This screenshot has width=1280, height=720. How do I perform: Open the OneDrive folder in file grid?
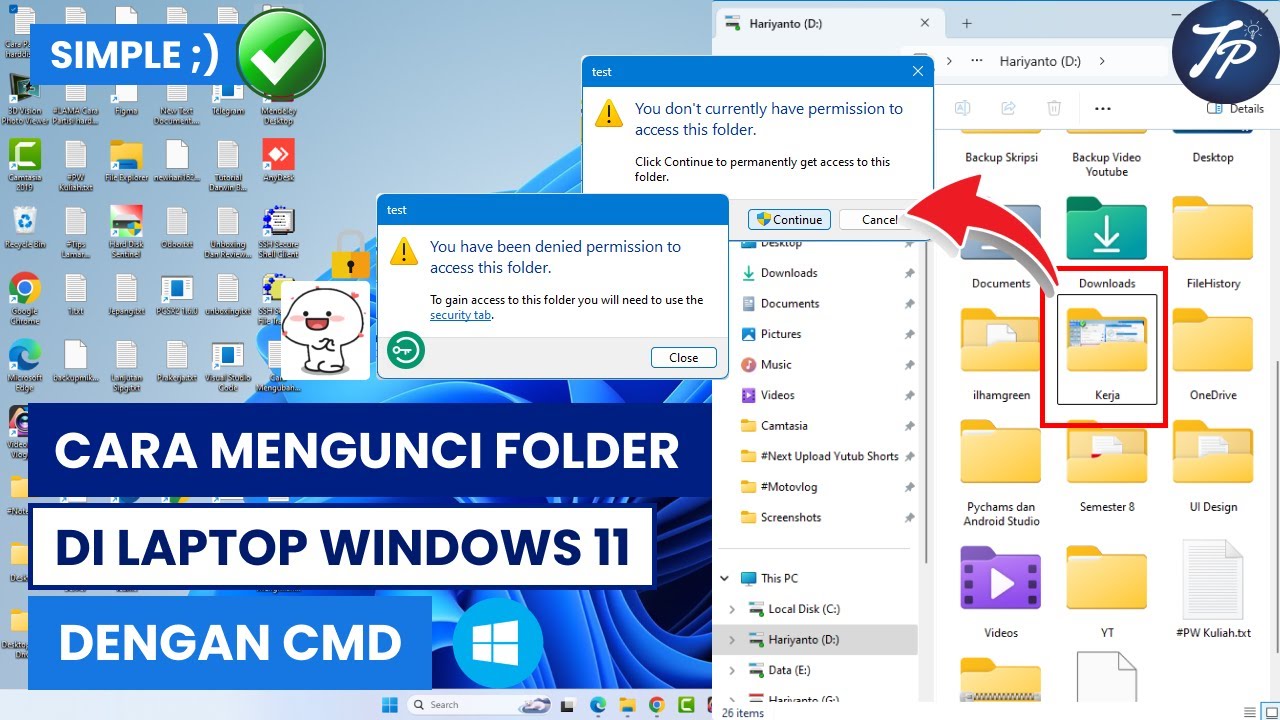(x=1213, y=355)
